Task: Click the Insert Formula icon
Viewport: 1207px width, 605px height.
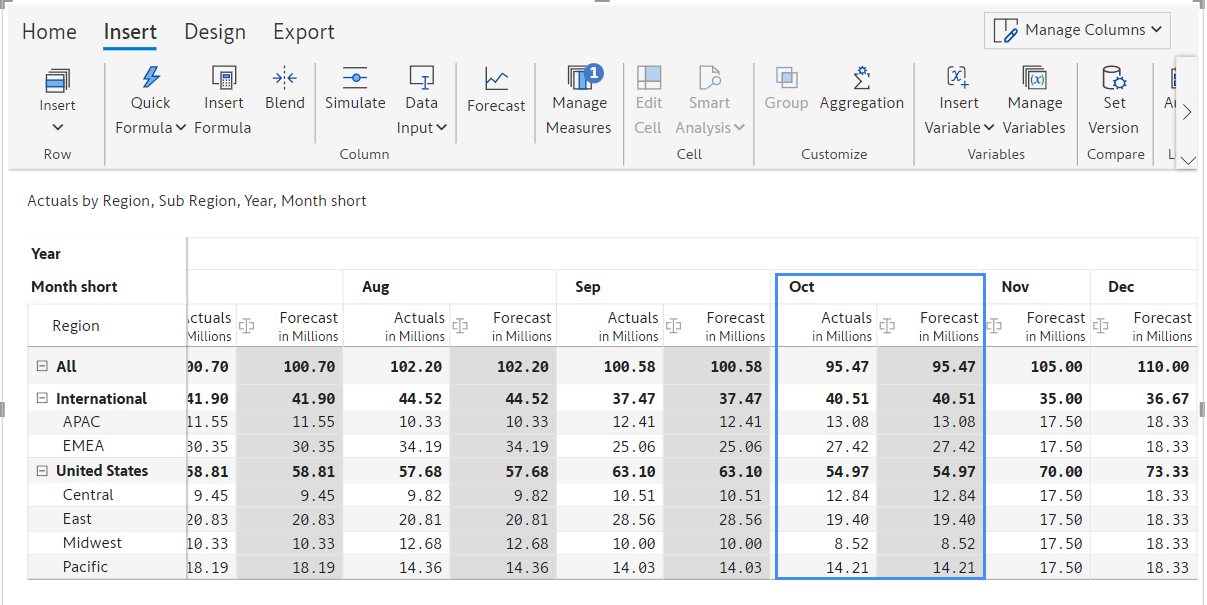Action: point(224,77)
